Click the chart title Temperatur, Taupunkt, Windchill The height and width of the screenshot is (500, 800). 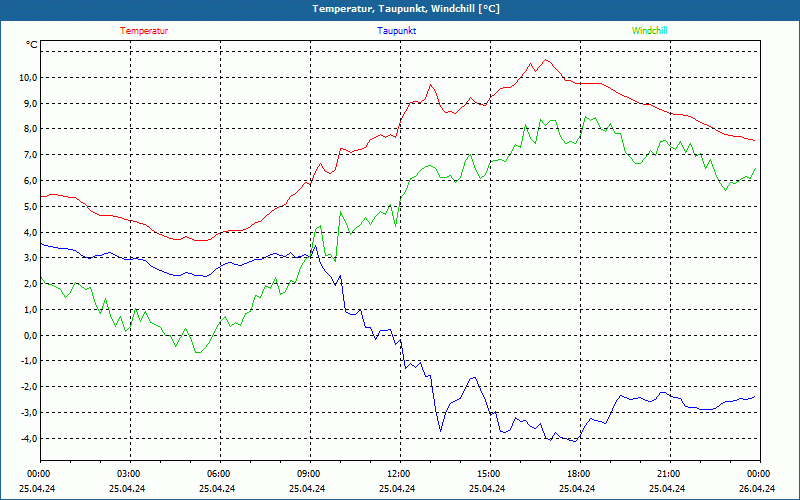pyautogui.click(x=406, y=9)
